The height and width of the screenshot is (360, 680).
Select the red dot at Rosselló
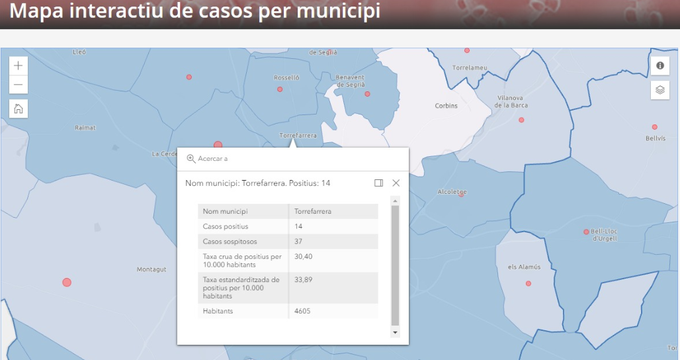(x=280, y=89)
